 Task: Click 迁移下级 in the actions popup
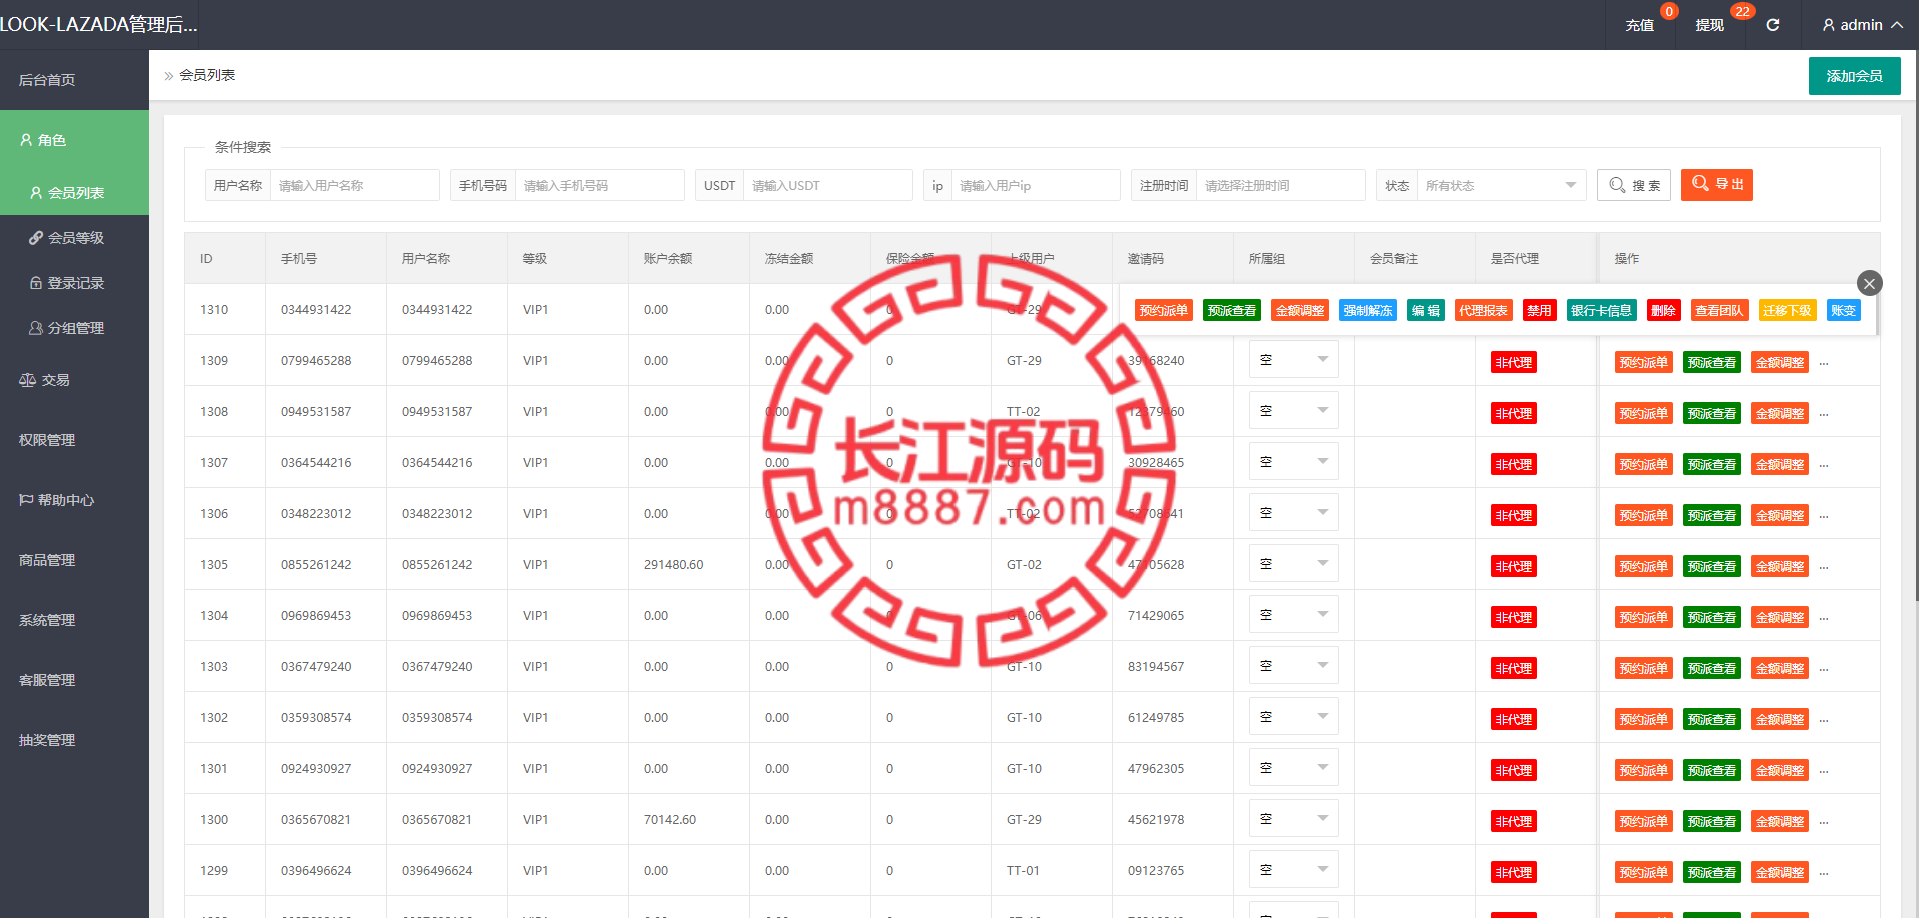tap(1787, 310)
